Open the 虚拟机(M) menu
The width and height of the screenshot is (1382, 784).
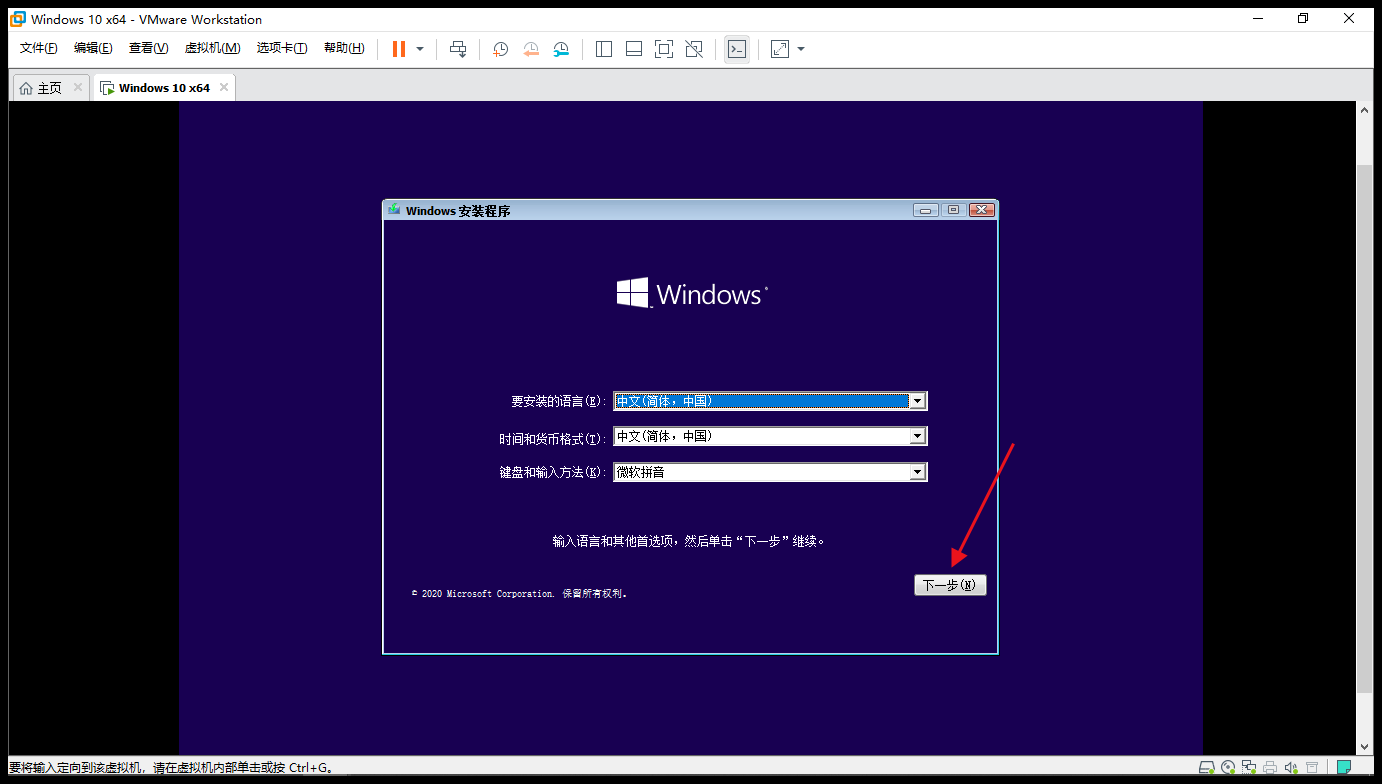[212, 48]
